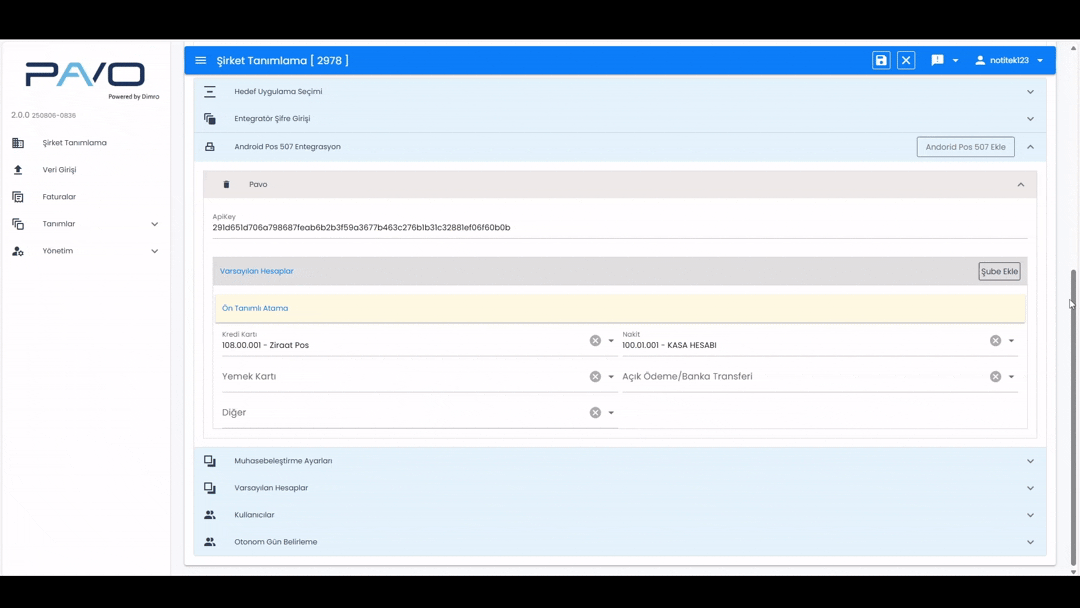The width and height of the screenshot is (1080, 608).
Task: Open the hamburger menu icon
Action: tap(201, 61)
